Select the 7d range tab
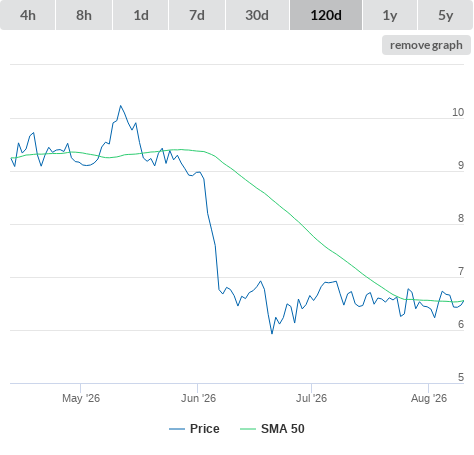 point(197,15)
